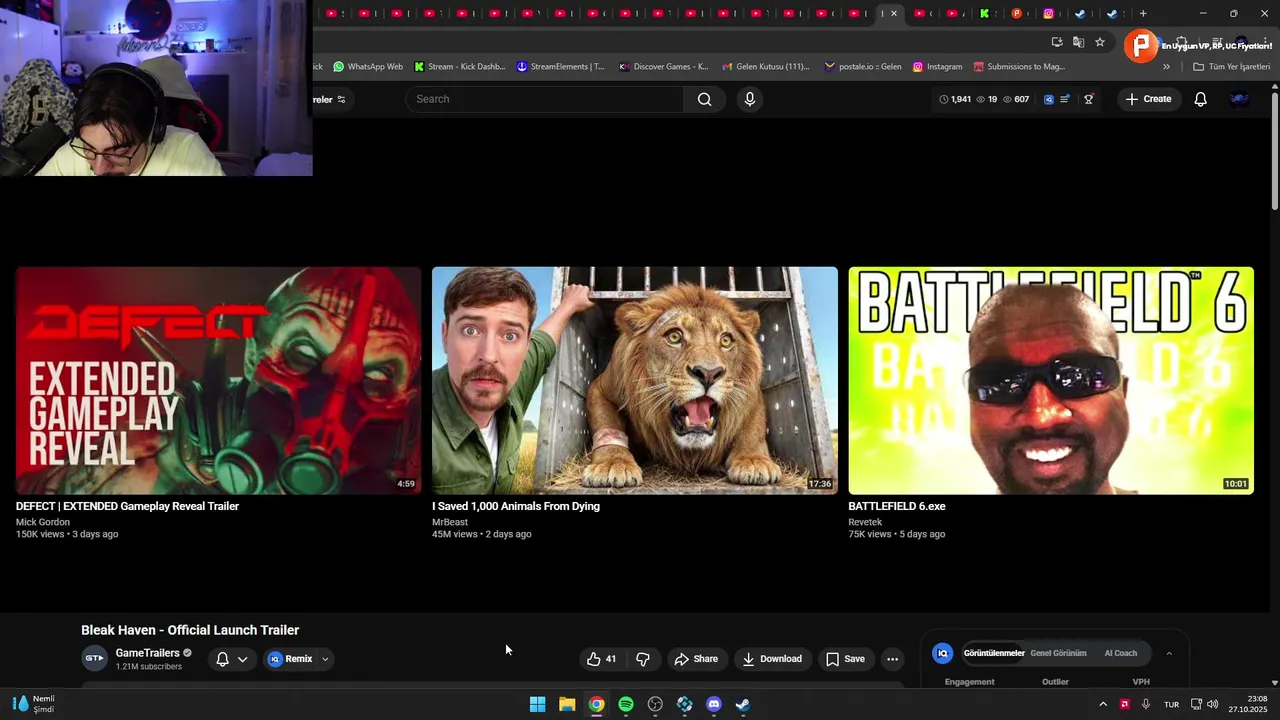Dislike the Bleak Haven video

point(643,659)
